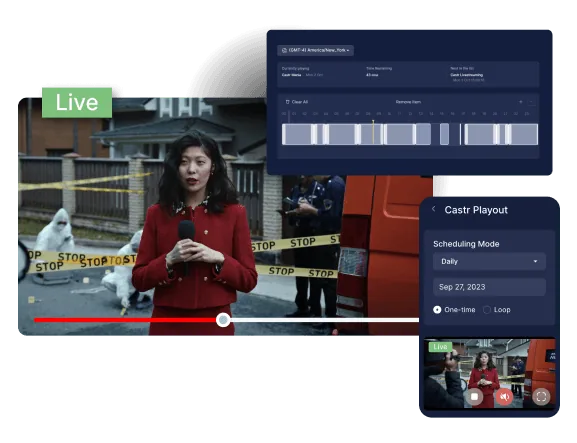The width and height of the screenshot is (577, 443).
Task: Click the narrow isolated block in timeline gap
Action: 444,134
